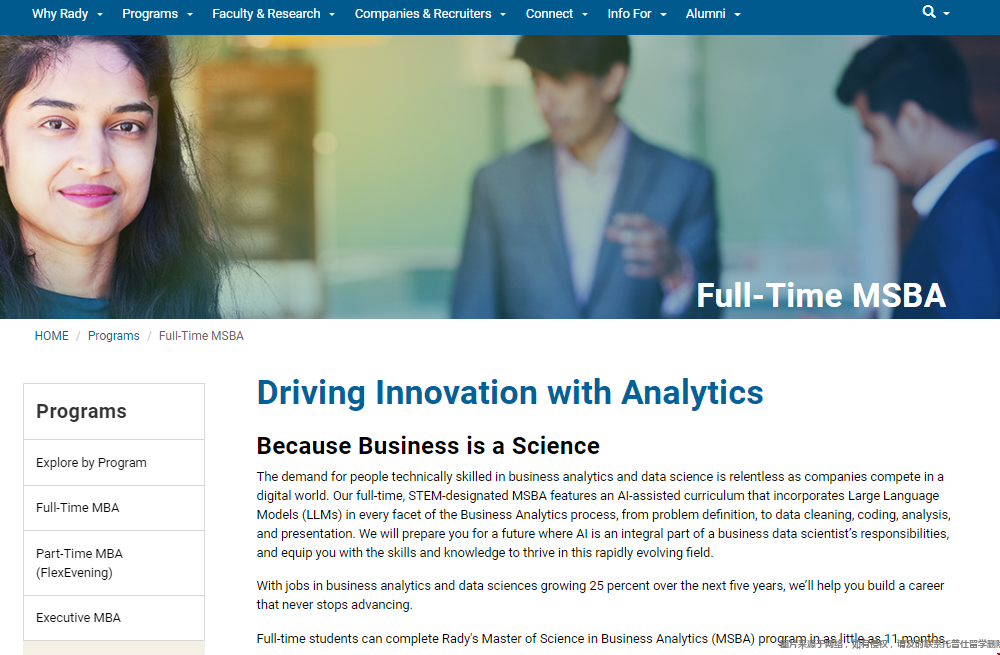Click the search magnifier icon
Image resolution: width=1000 pixels, height=655 pixels.
click(929, 12)
